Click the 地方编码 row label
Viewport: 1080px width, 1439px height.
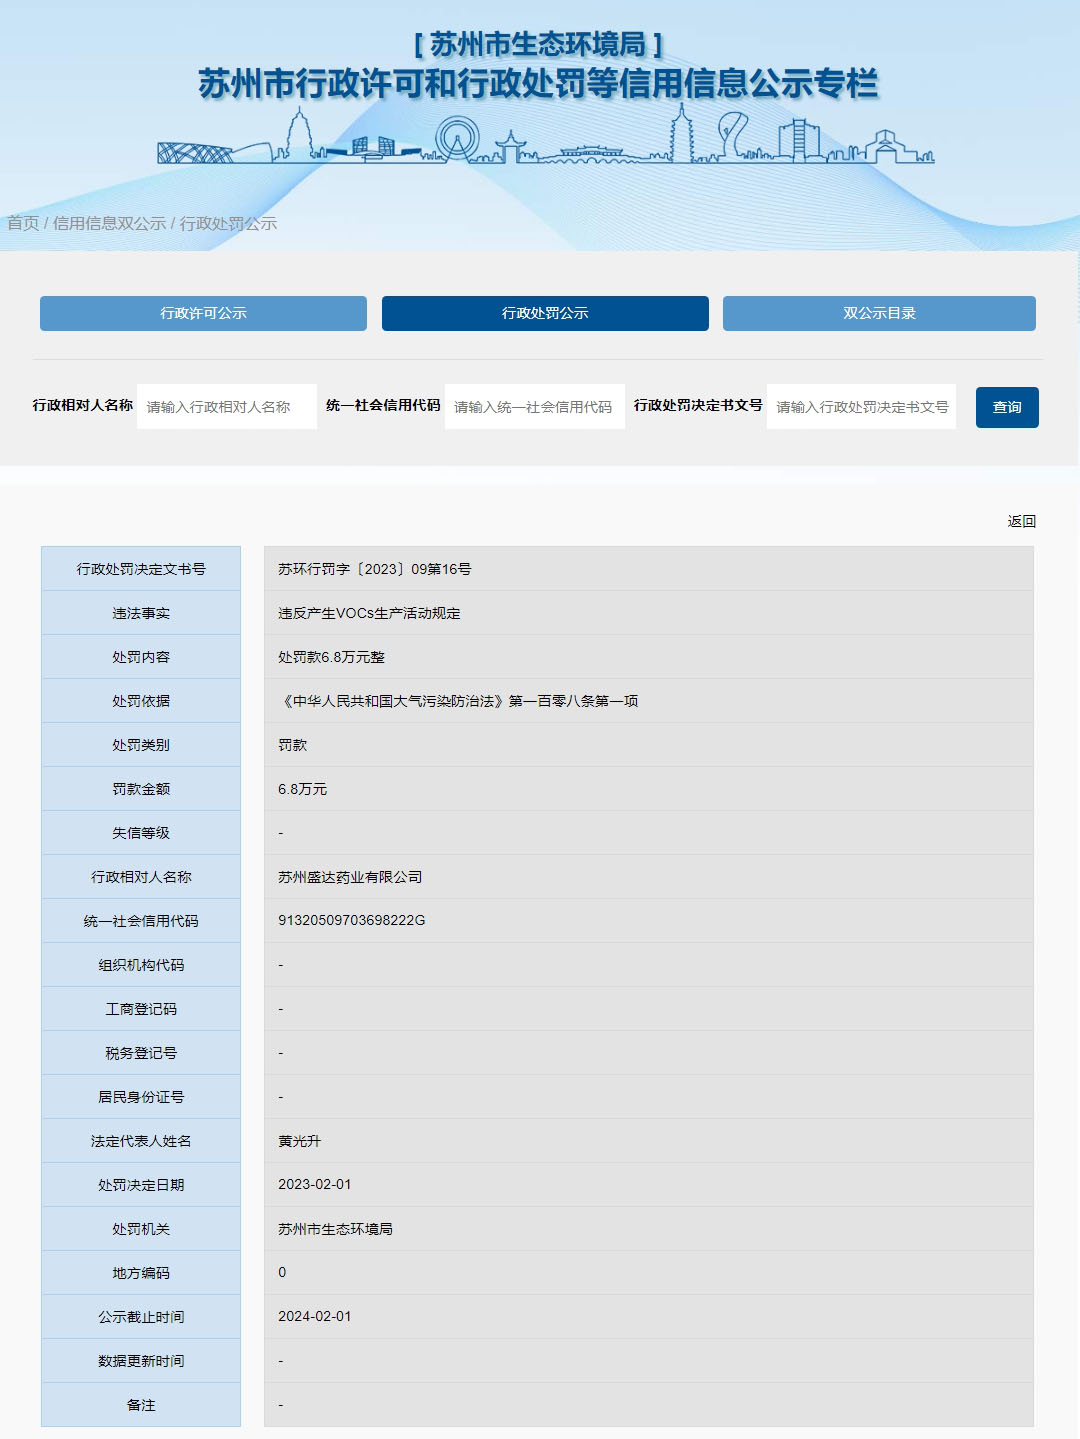point(141,1273)
